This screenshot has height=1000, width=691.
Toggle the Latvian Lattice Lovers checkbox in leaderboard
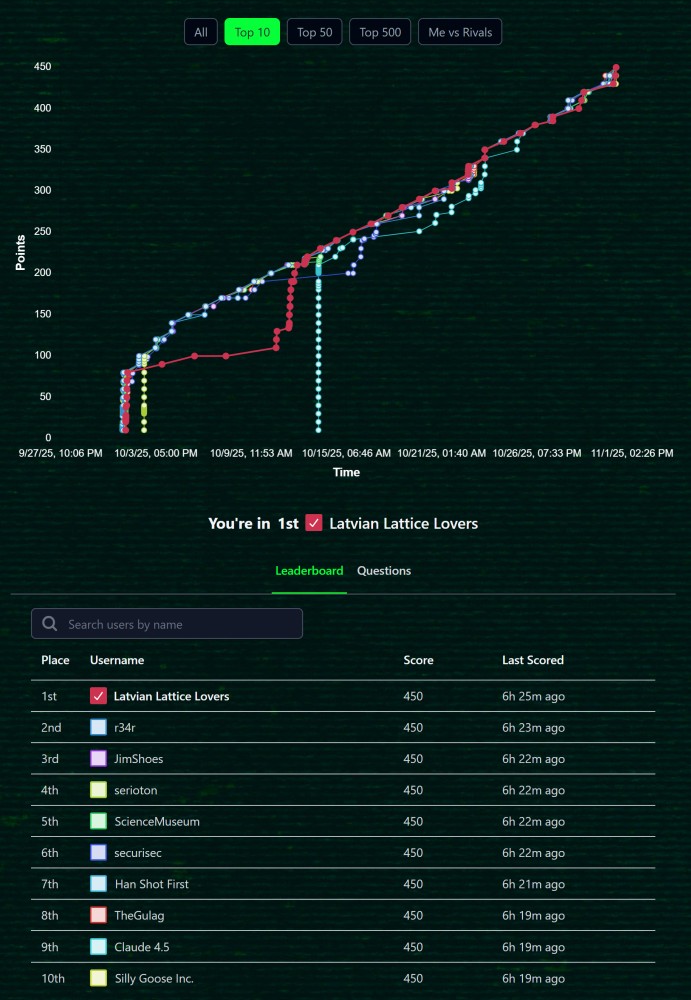98,696
